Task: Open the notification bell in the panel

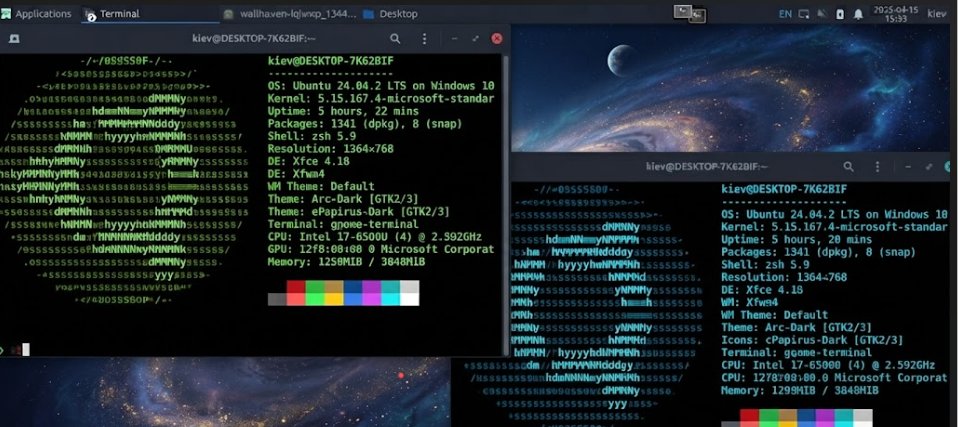Action: click(858, 13)
